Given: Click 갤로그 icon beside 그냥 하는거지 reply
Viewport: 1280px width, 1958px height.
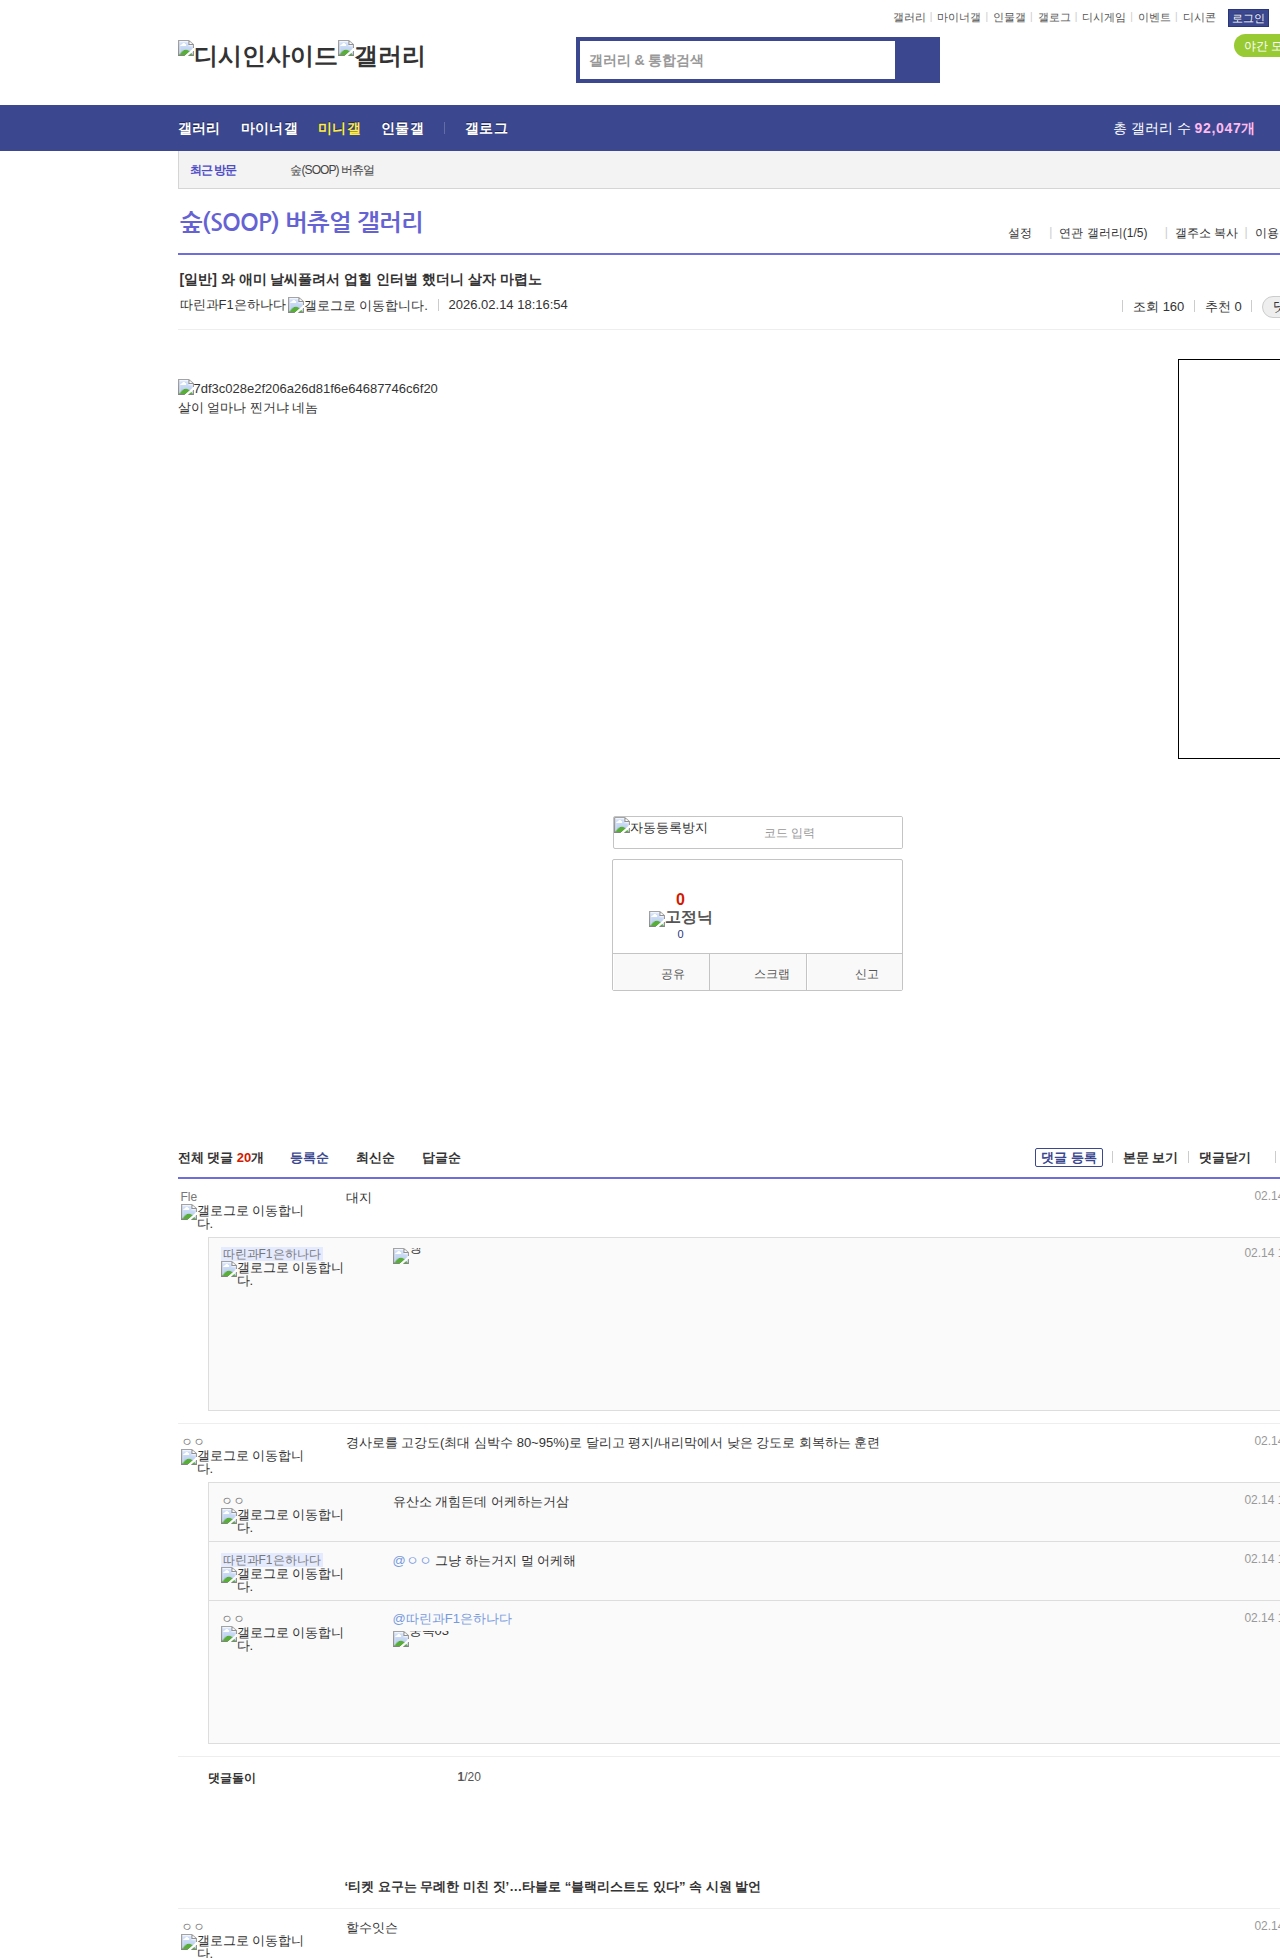Looking at the screenshot, I should (x=282, y=1579).
